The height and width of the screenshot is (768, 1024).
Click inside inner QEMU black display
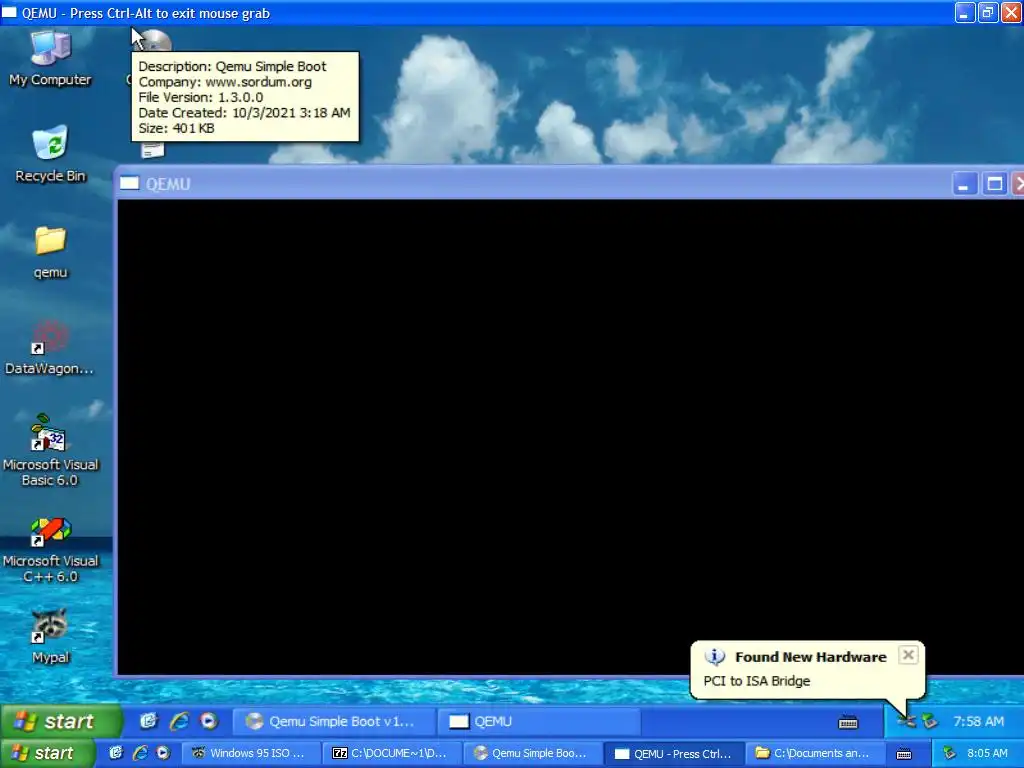(569, 436)
